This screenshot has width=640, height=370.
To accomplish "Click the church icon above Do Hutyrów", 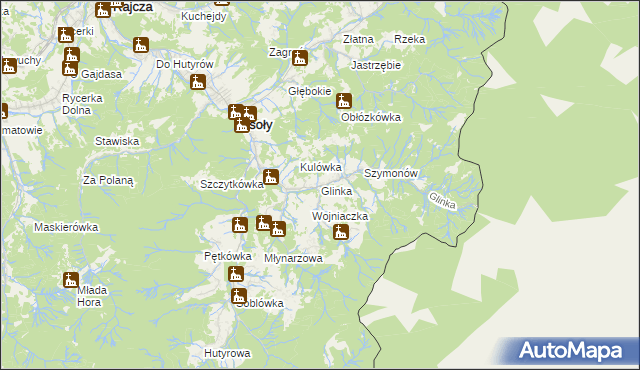I will point(141,45).
